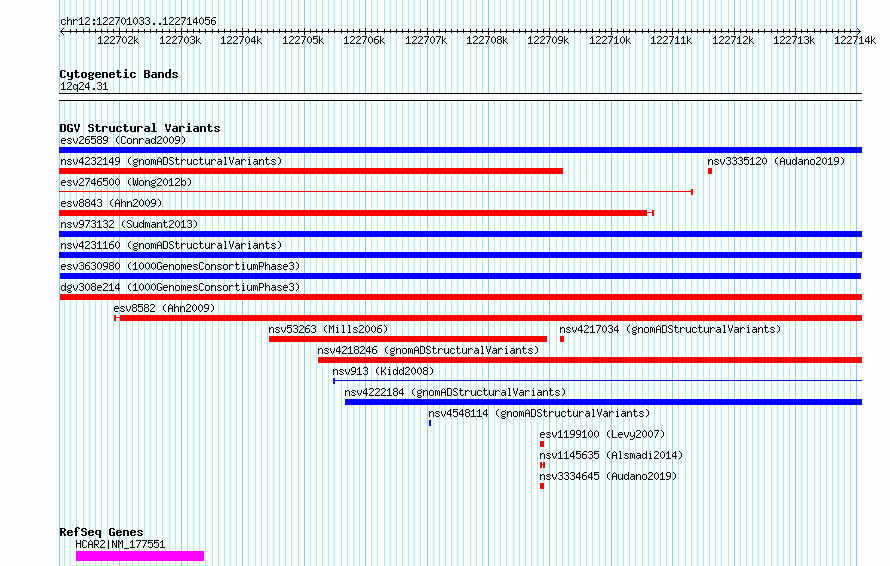Click the red dgv308e214 variant bar

pyautogui.click(x=460, y=297)
